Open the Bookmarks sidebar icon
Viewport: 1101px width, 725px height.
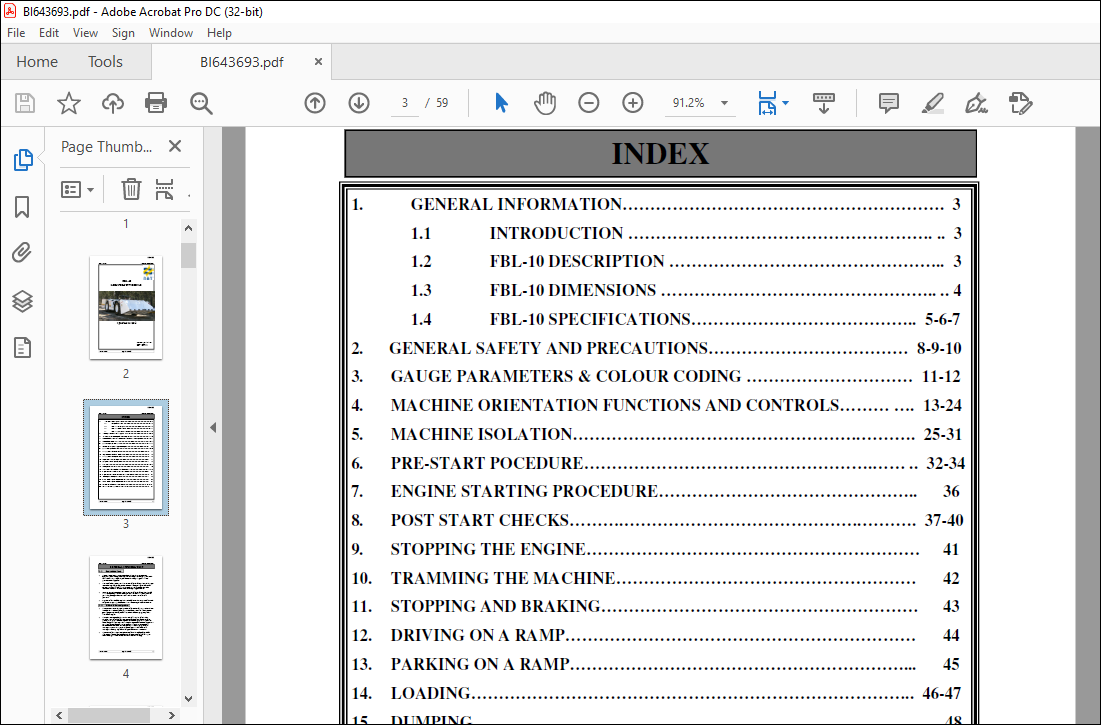pyautogui.click(x=22, y=207)
